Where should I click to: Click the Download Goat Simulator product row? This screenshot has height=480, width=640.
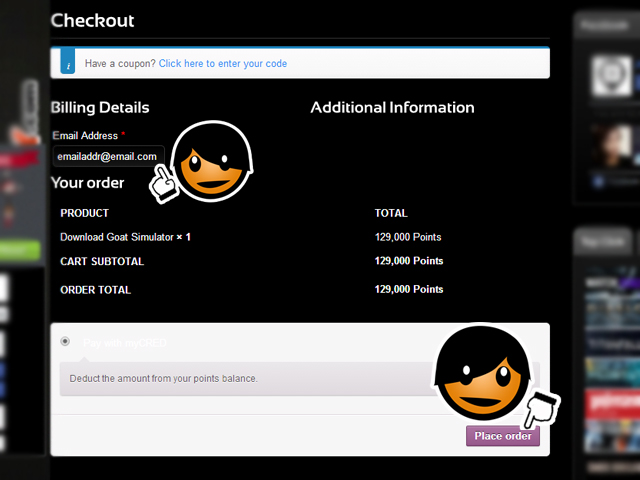(125, 237)
